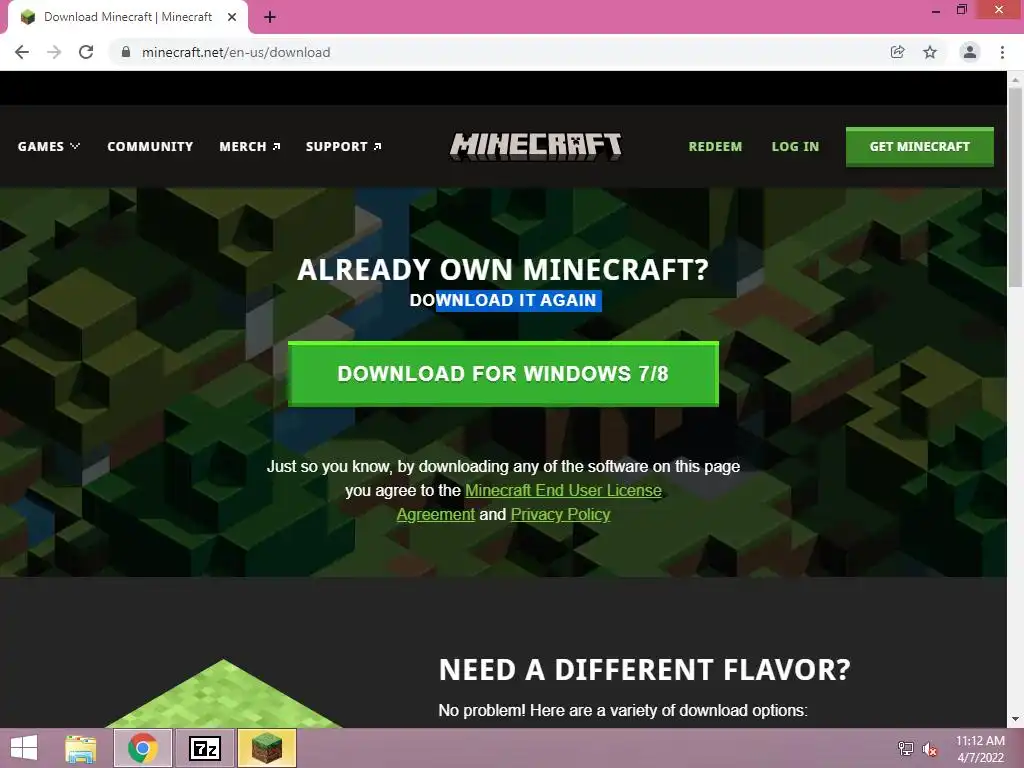Open the Chrome profile avatar menu
1024x768 pixels.
970,52
